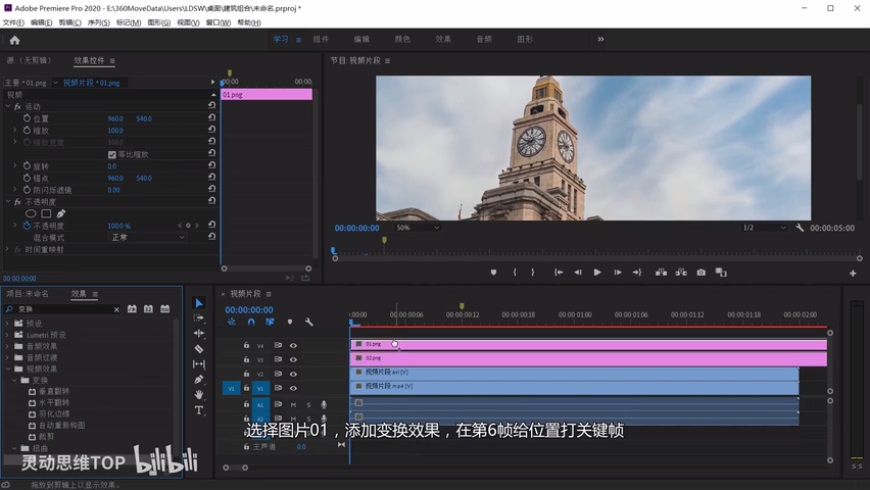Switch to 效果 workspace tab
The width and height of the screenshot is (870, 490).
point(443,39)
